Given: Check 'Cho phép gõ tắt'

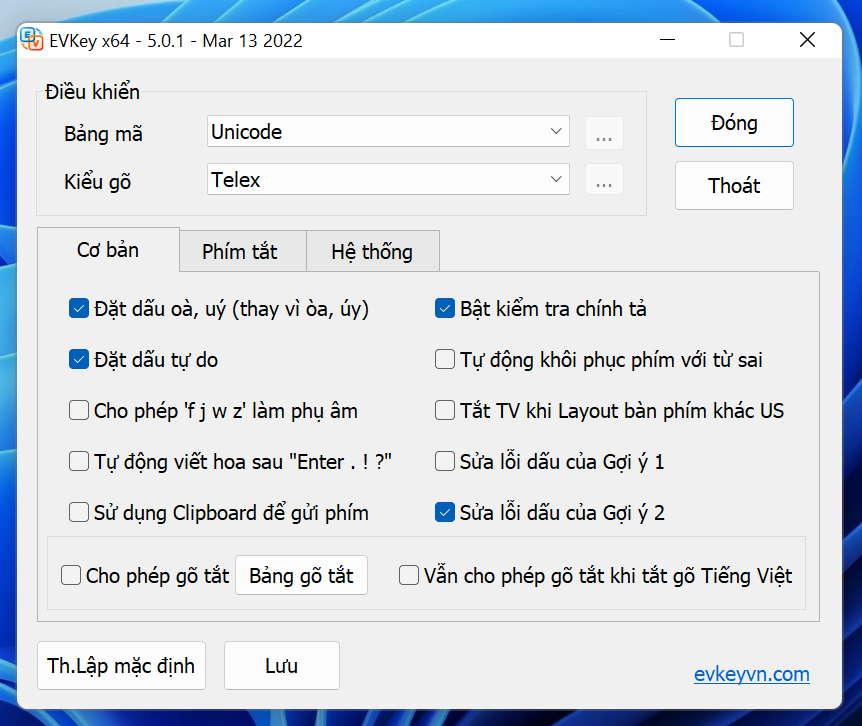Looking at the screenshot, I should tap(70, 575).
